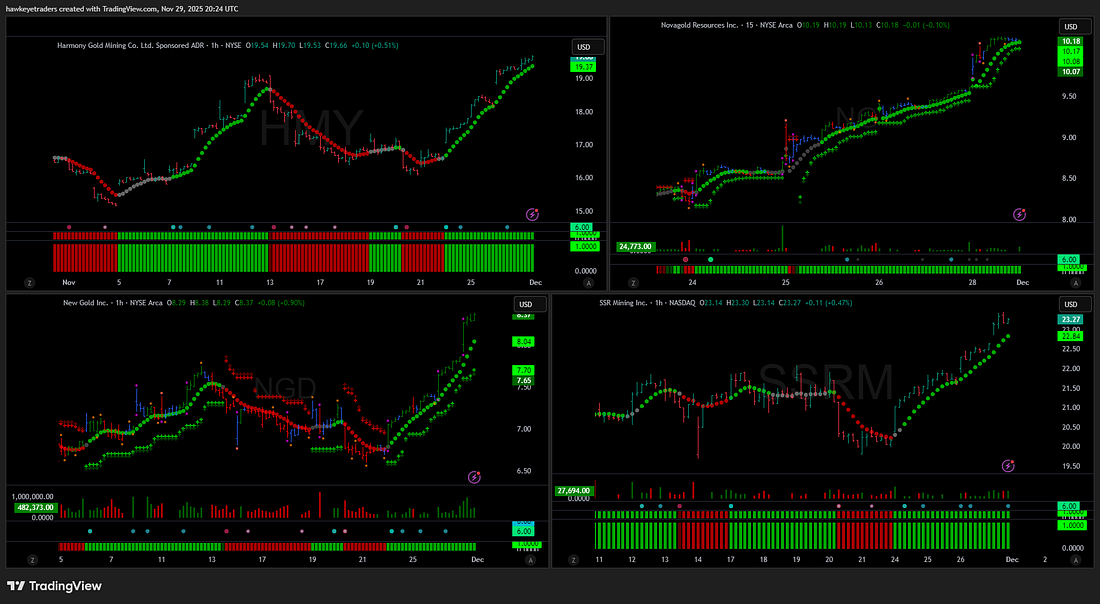Click the 23.27 price label on SSRM chart
Viewport: 1100px width, 604px height.
pyautogui.click(x=1071, y=319)
